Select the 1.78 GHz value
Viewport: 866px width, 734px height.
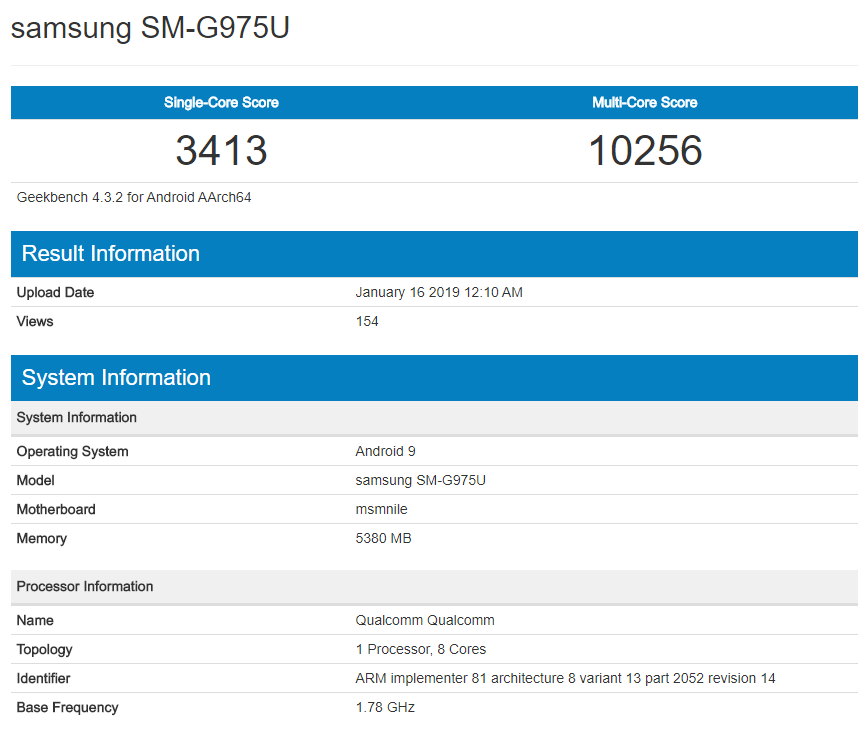coord(385,707)
